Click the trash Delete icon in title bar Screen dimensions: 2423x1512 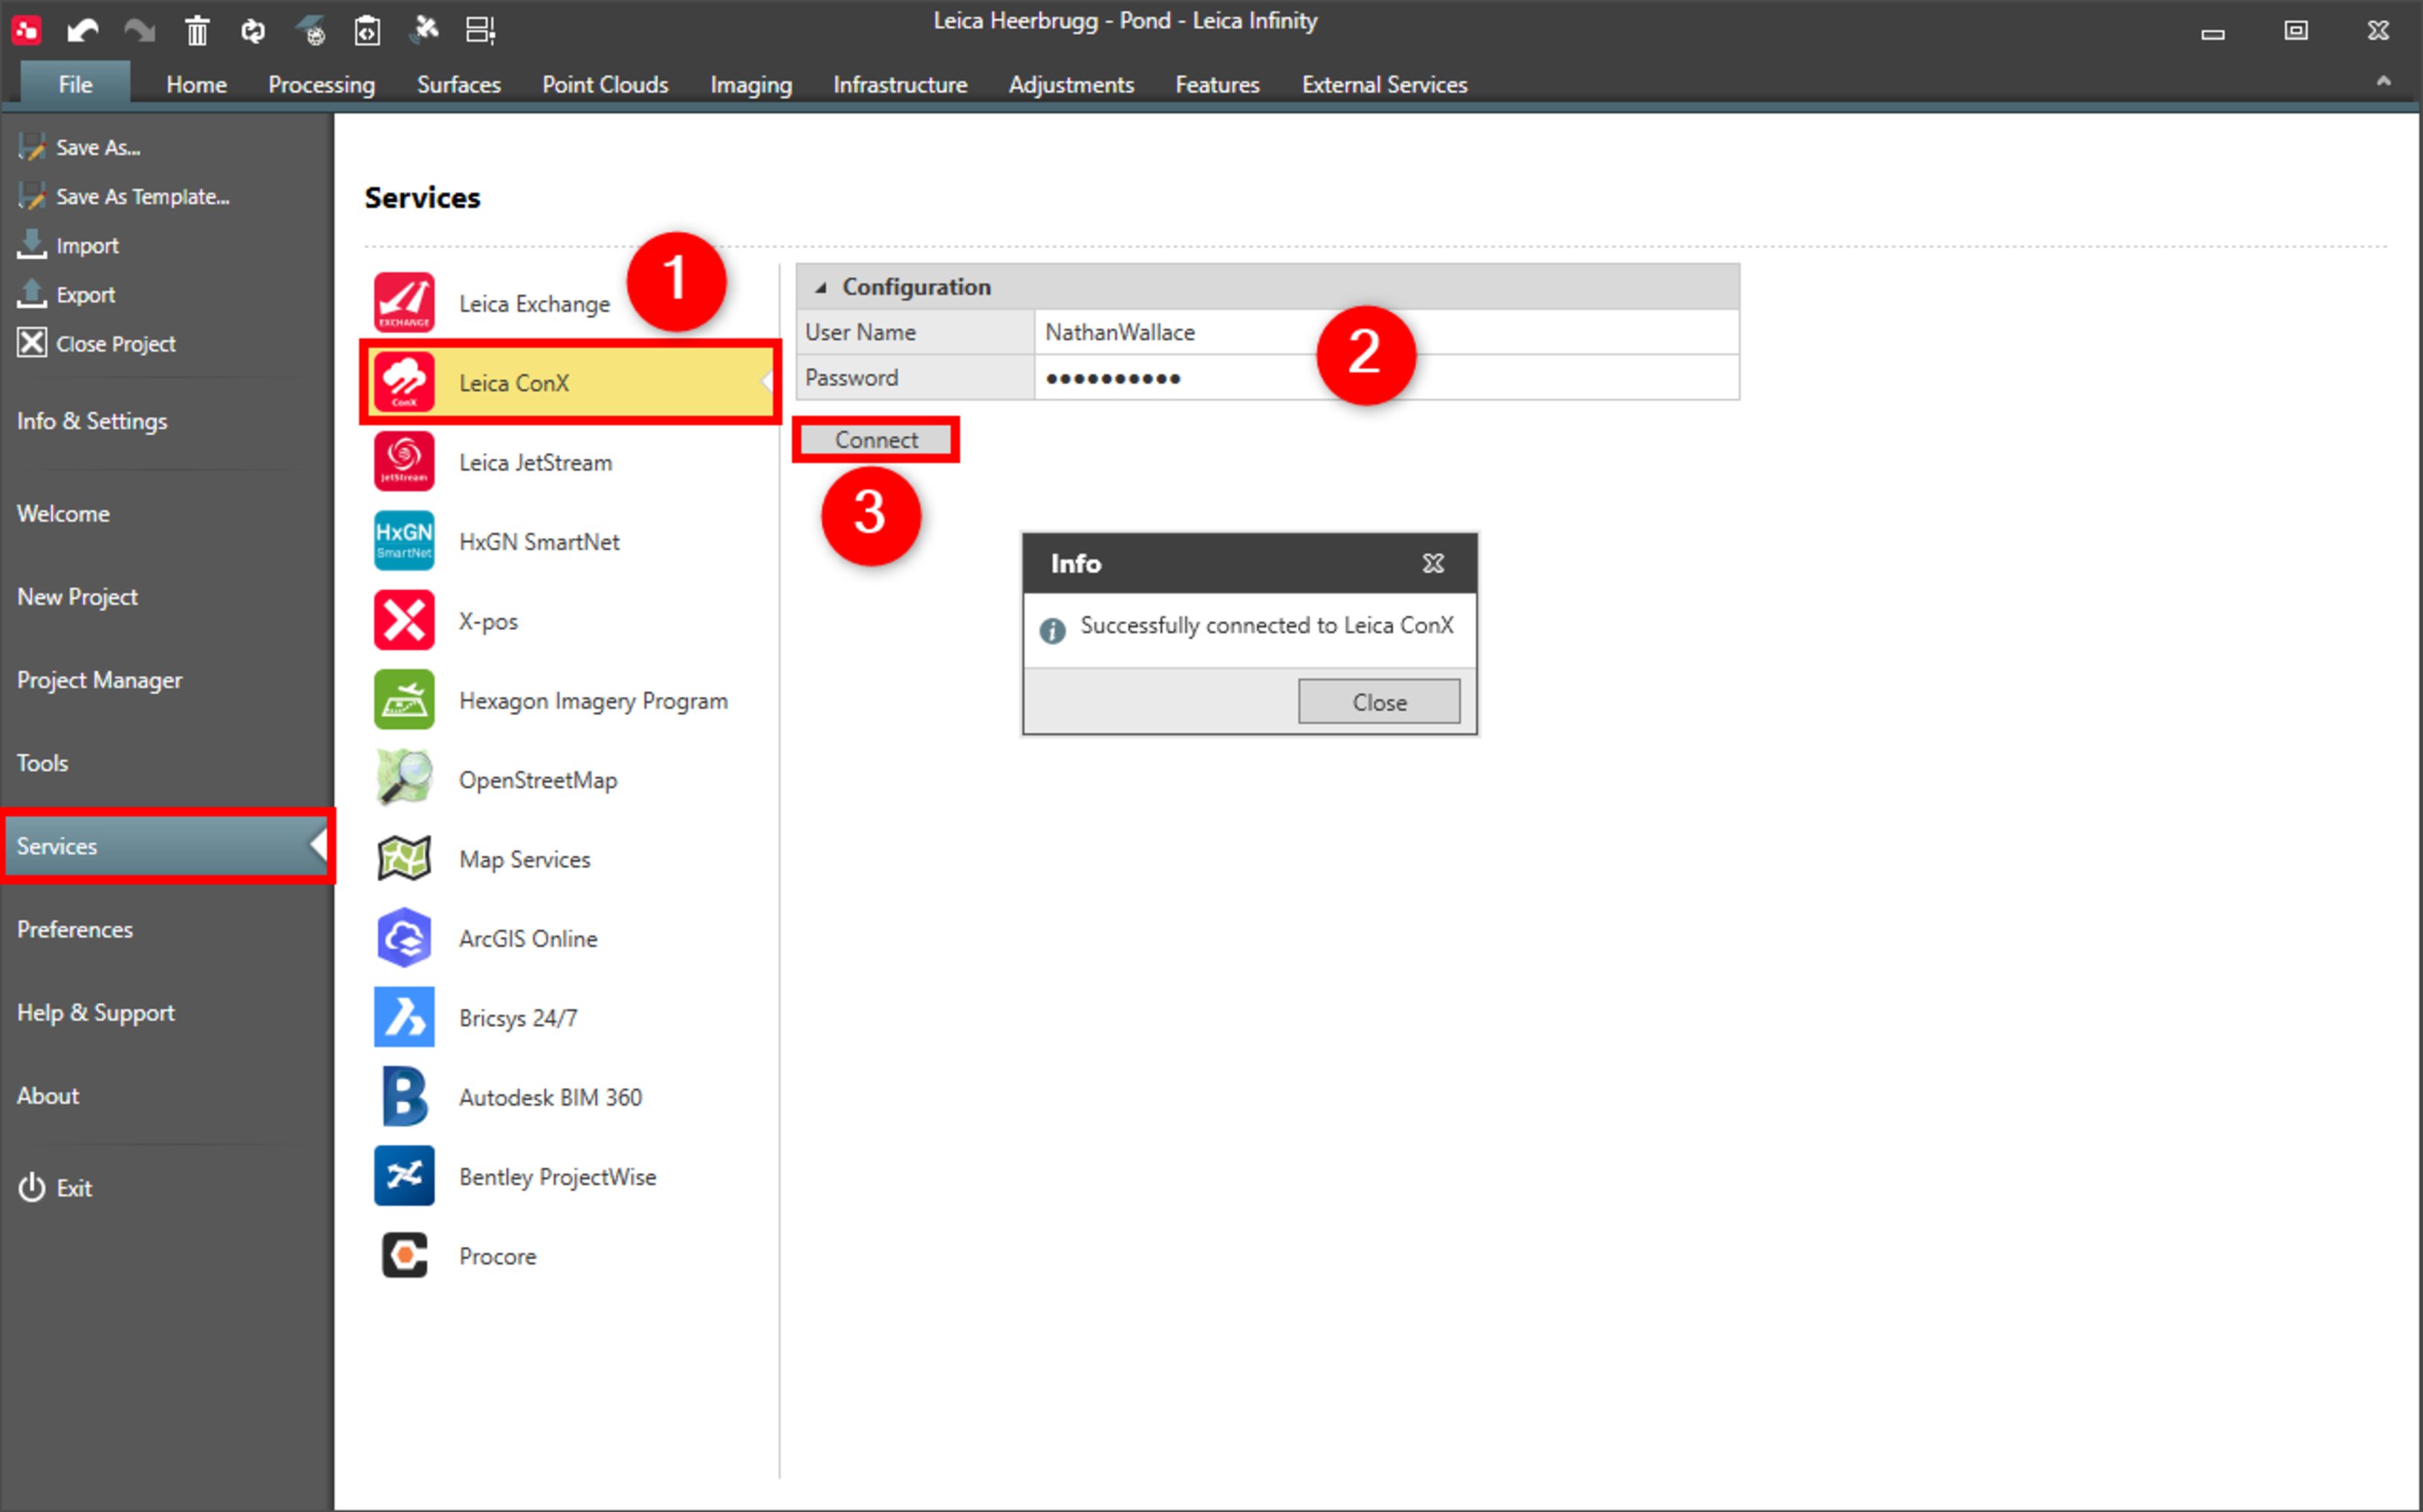(x=197, y=31)
